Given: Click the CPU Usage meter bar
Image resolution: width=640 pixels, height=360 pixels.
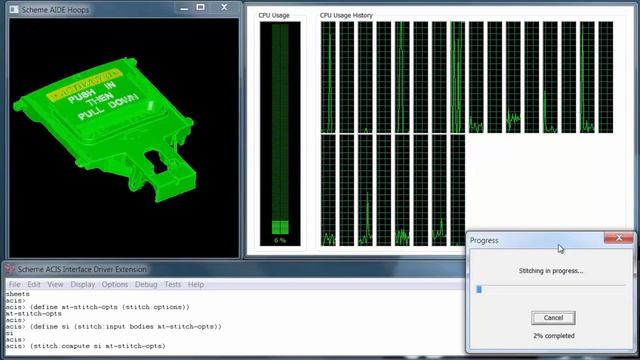Looking at the screenshot, I should click(x=280, y=129).
